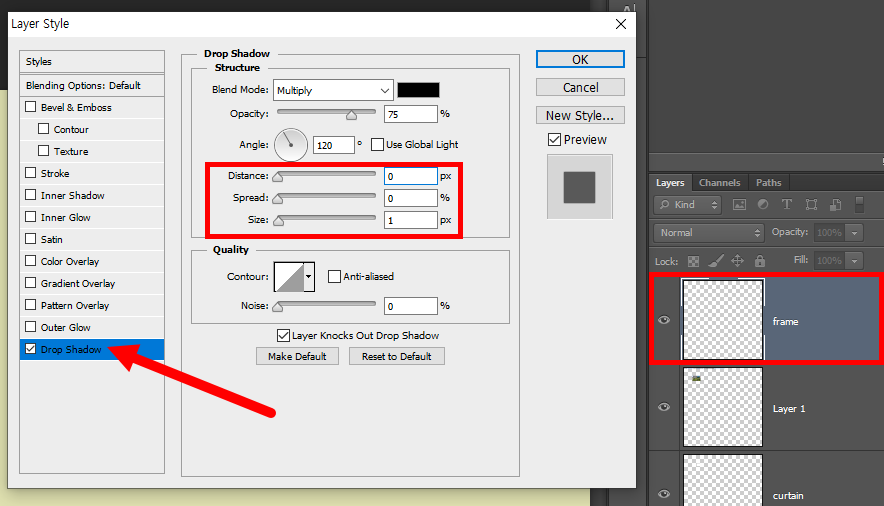Viewport: 884px width, 506px height.
Task: Click the angle dial control
Action: pos(291,145)
